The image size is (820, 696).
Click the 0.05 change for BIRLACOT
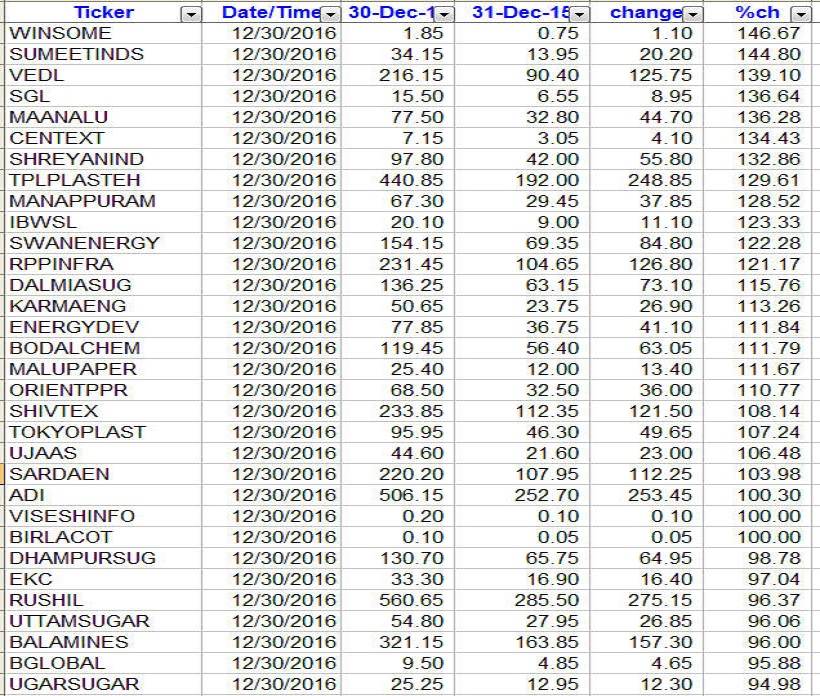click(x=671, y=537)
